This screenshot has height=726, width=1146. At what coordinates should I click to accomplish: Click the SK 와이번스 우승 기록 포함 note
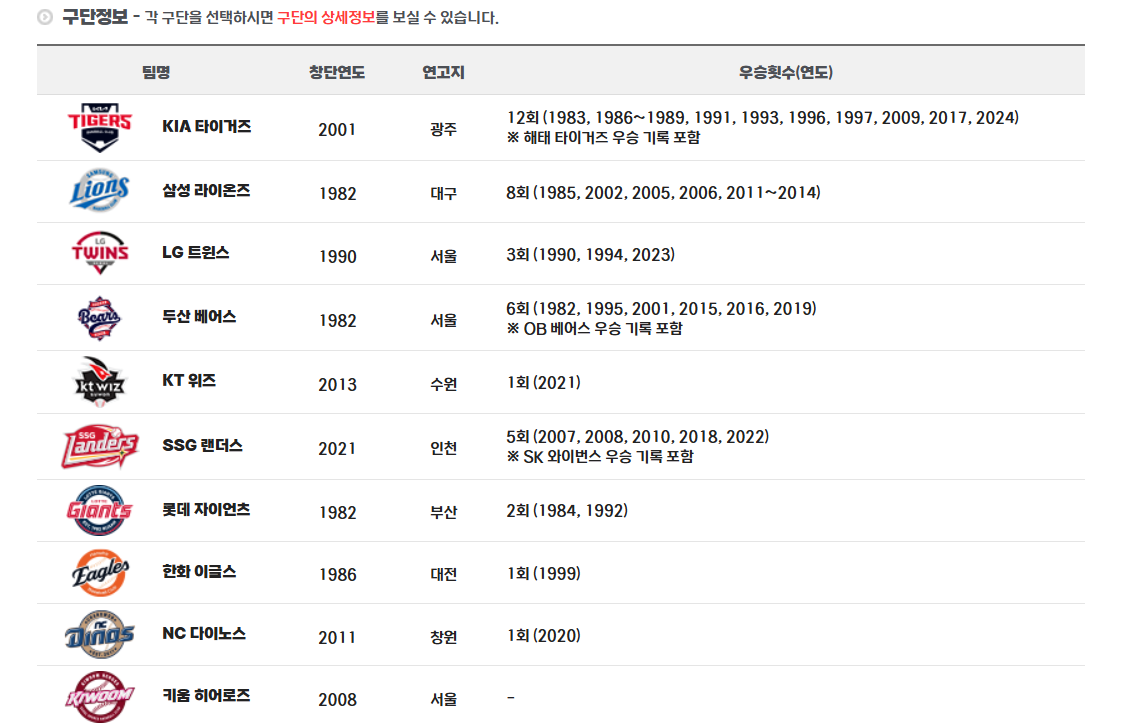pos(600,457)
